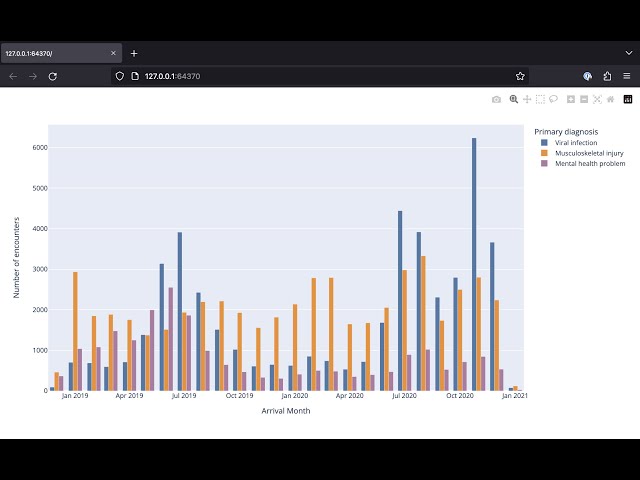The image size is (640, 480).
Task: Select the Pan tool in modebar
Action: coord(527,99)
